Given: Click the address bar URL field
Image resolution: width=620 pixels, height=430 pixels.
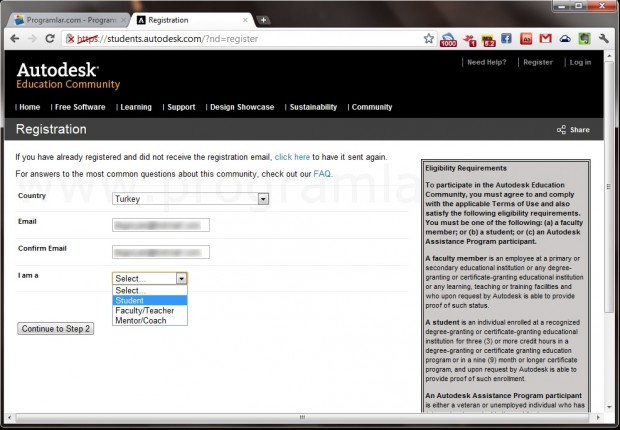Looking at the screenshot, I should (249, 39).
